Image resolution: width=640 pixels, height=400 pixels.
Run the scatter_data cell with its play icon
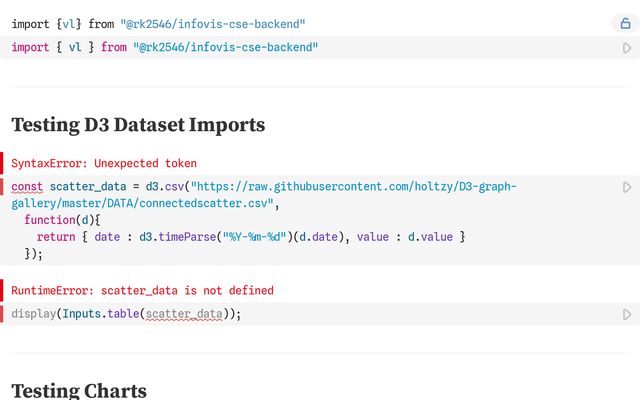627,187
